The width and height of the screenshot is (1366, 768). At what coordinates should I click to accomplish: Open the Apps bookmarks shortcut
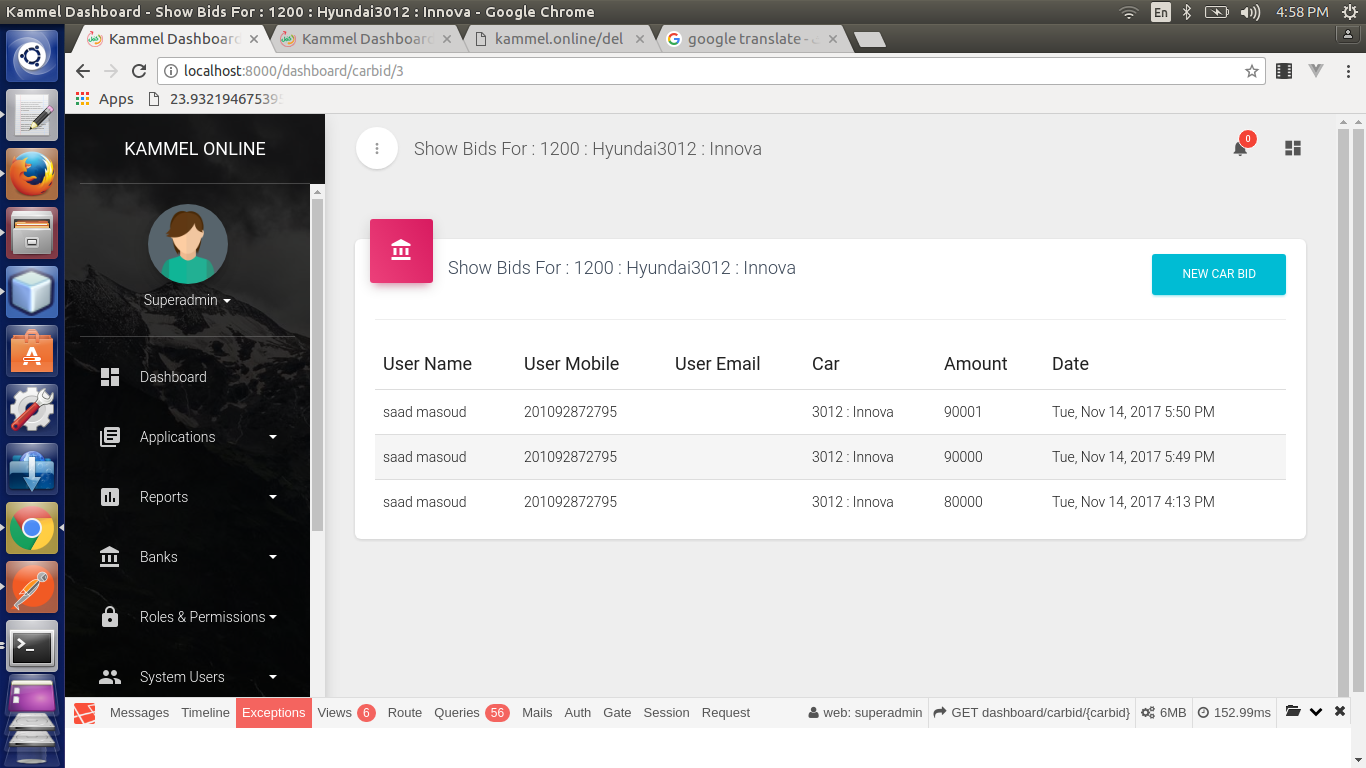[x=104, y=99]
